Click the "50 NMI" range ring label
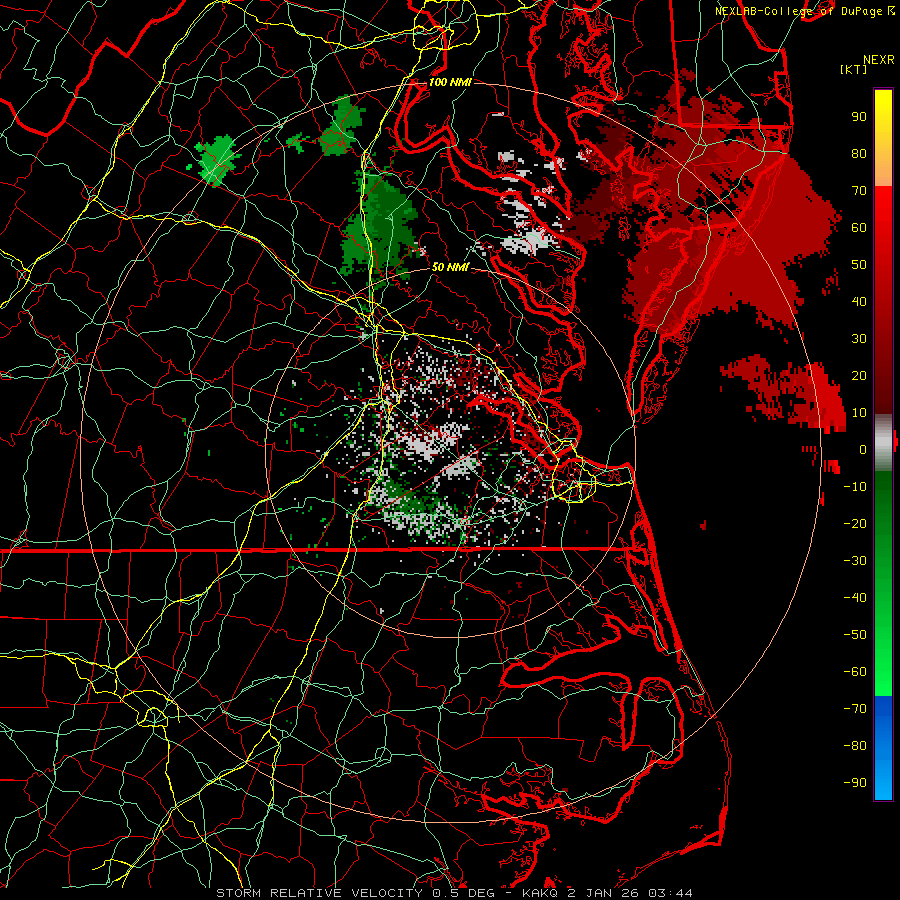The width and height of the screenshot is (900, 900). (x=450, y=267)
